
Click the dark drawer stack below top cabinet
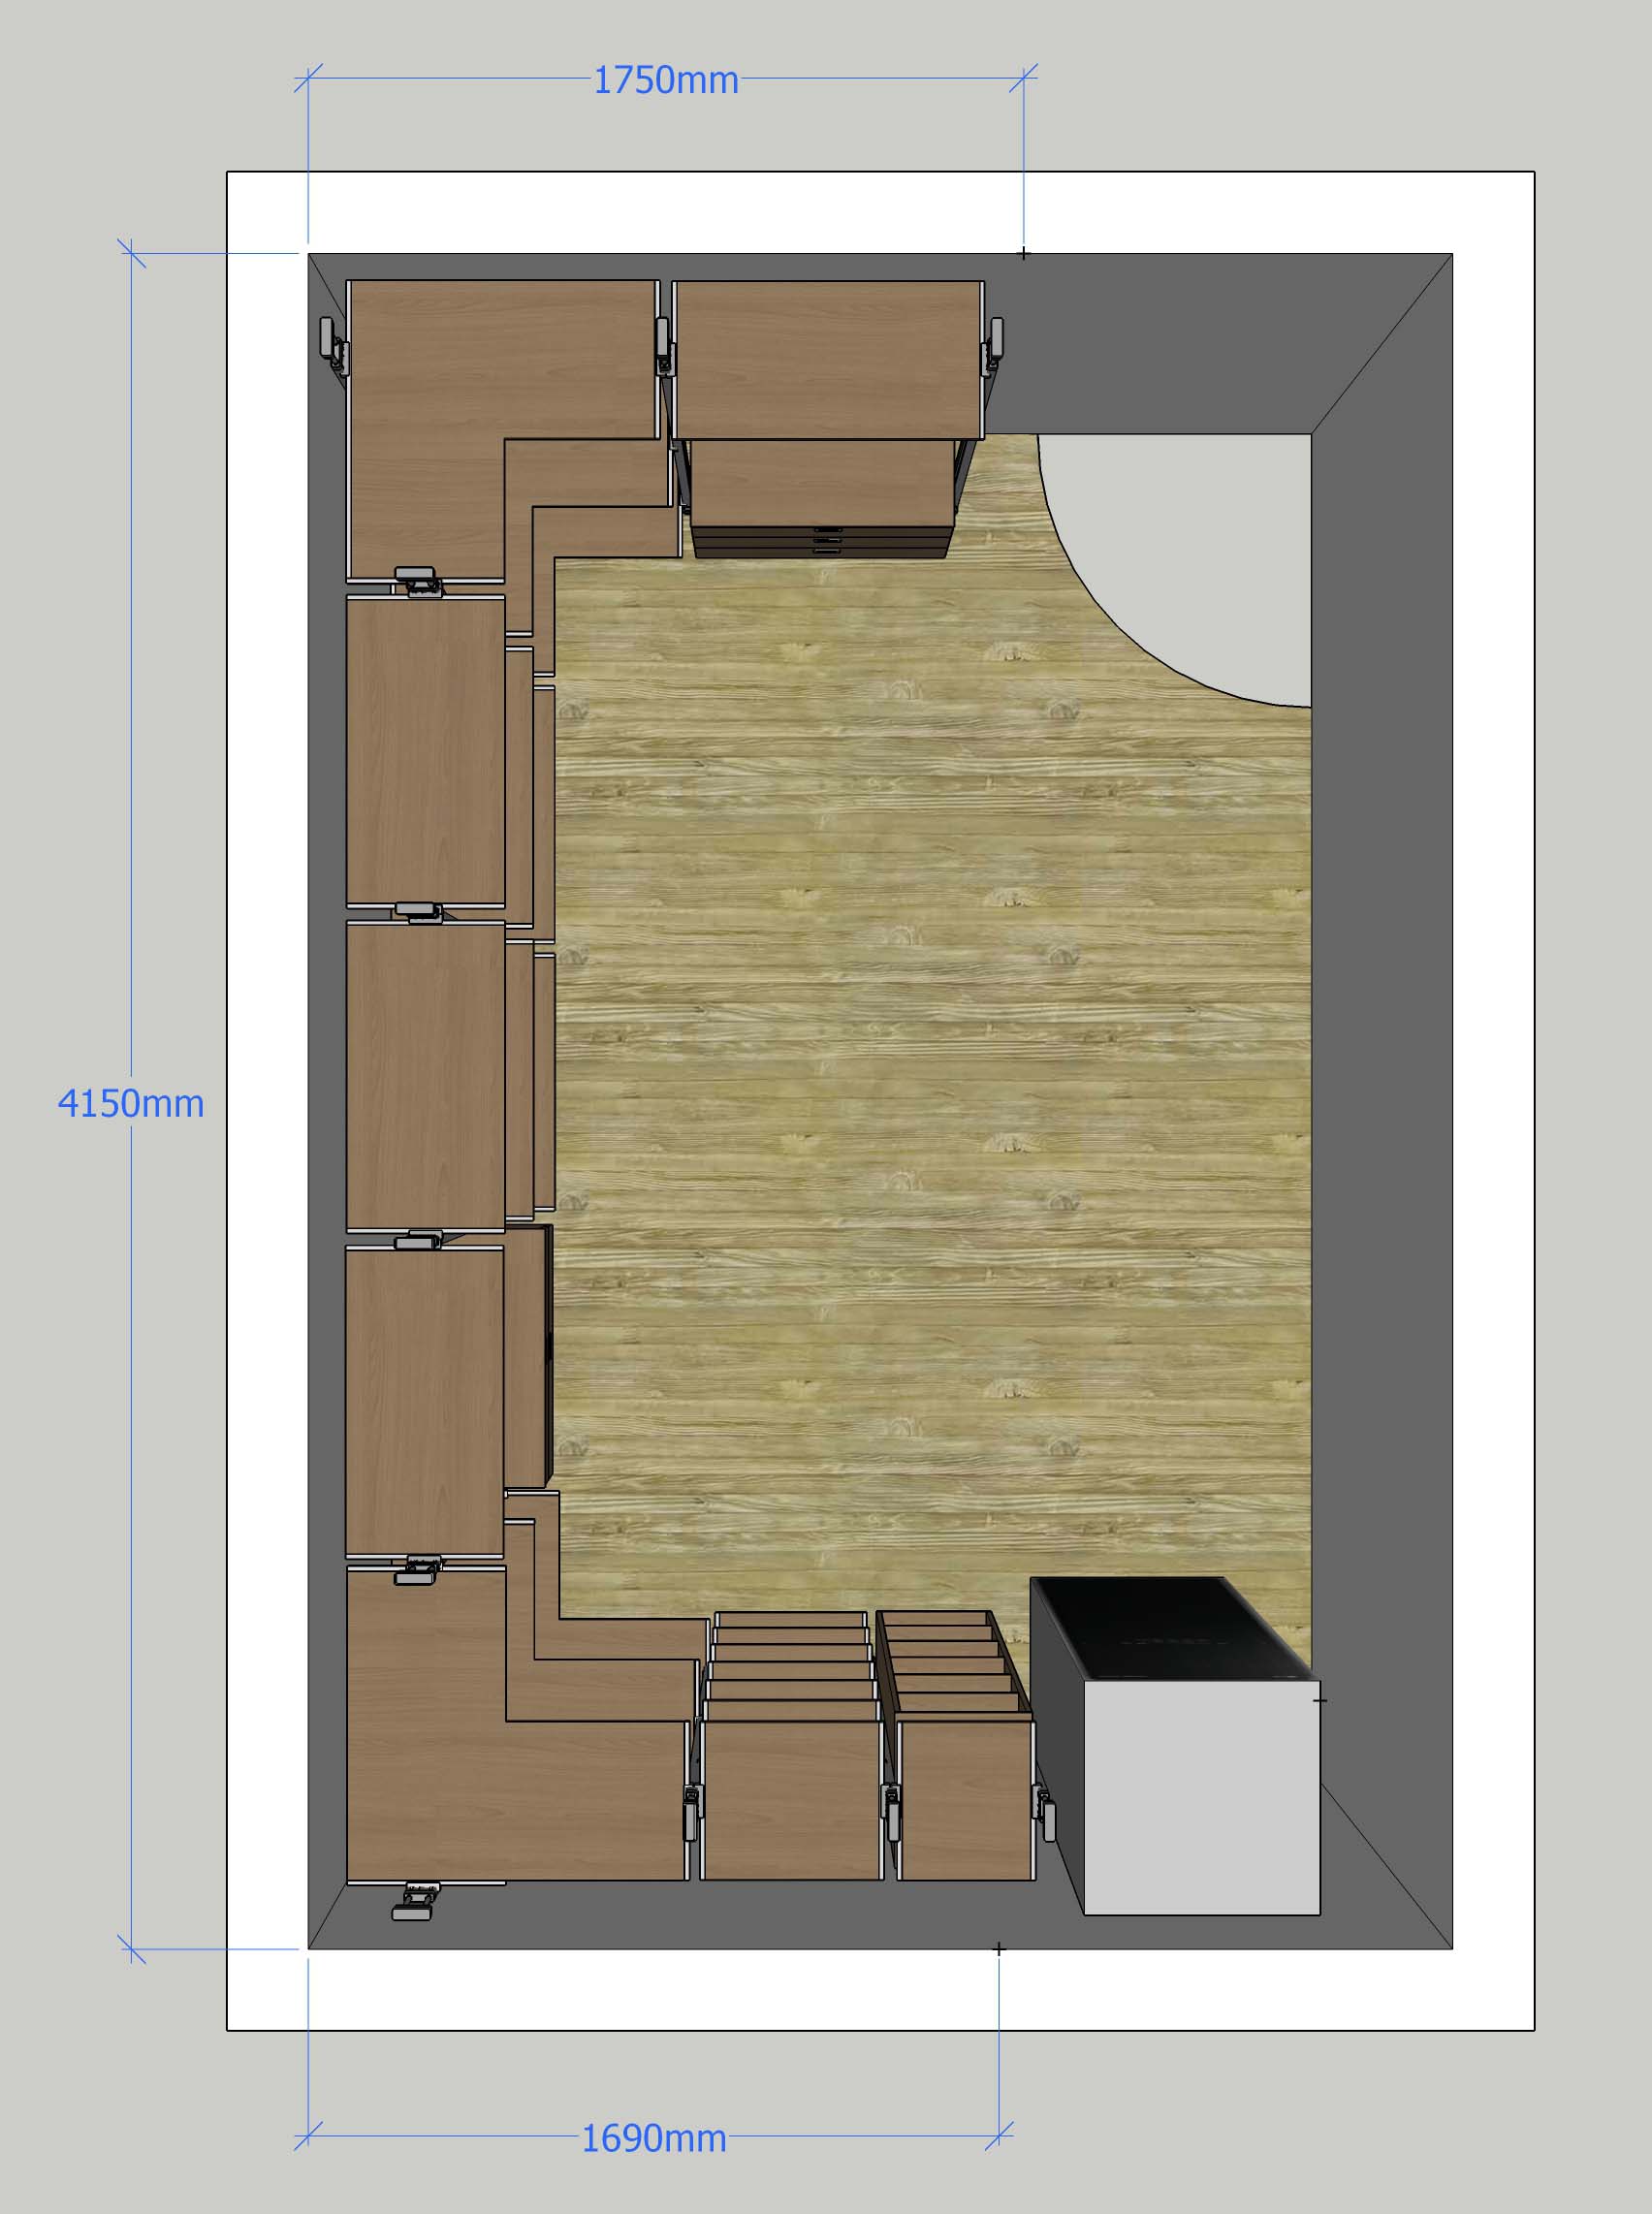click(x=822, y=541)
